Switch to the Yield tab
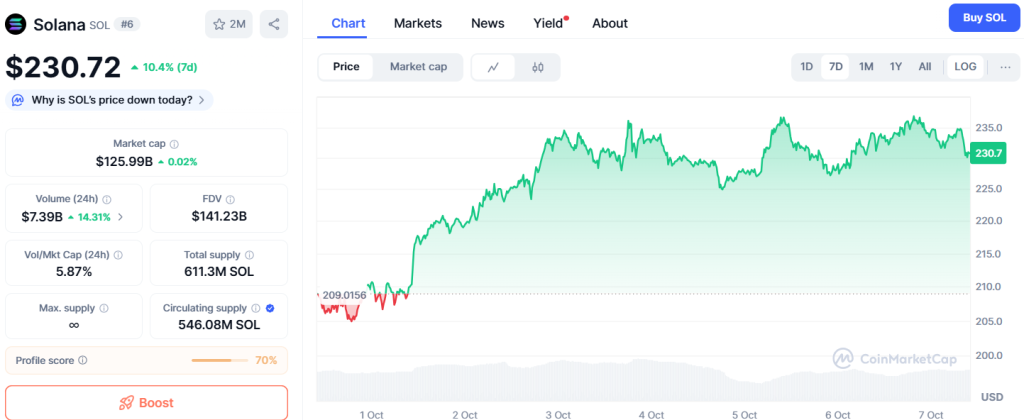The width and height of the screenshot is (1024, 420). coord(549,23)
